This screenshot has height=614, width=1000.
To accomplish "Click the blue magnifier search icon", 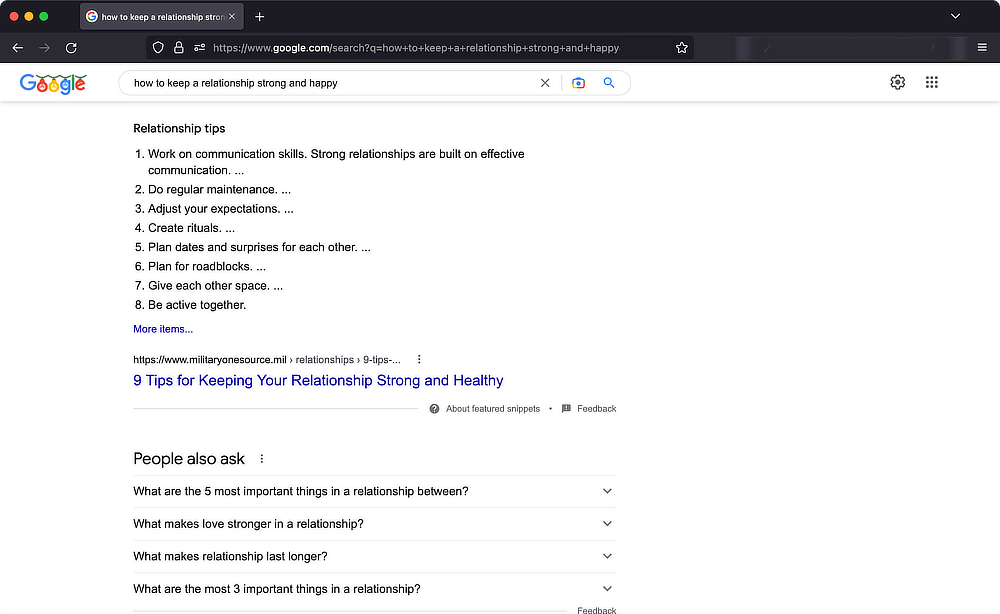I will pyautogui.click(x=608, y=83).
